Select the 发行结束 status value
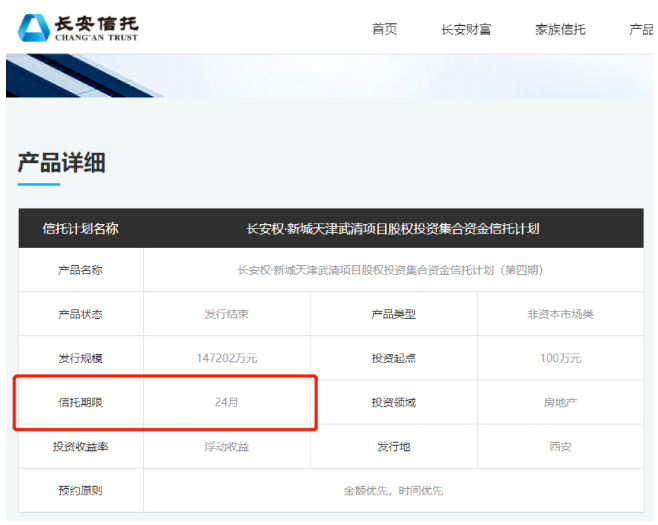 pos(227,314)
